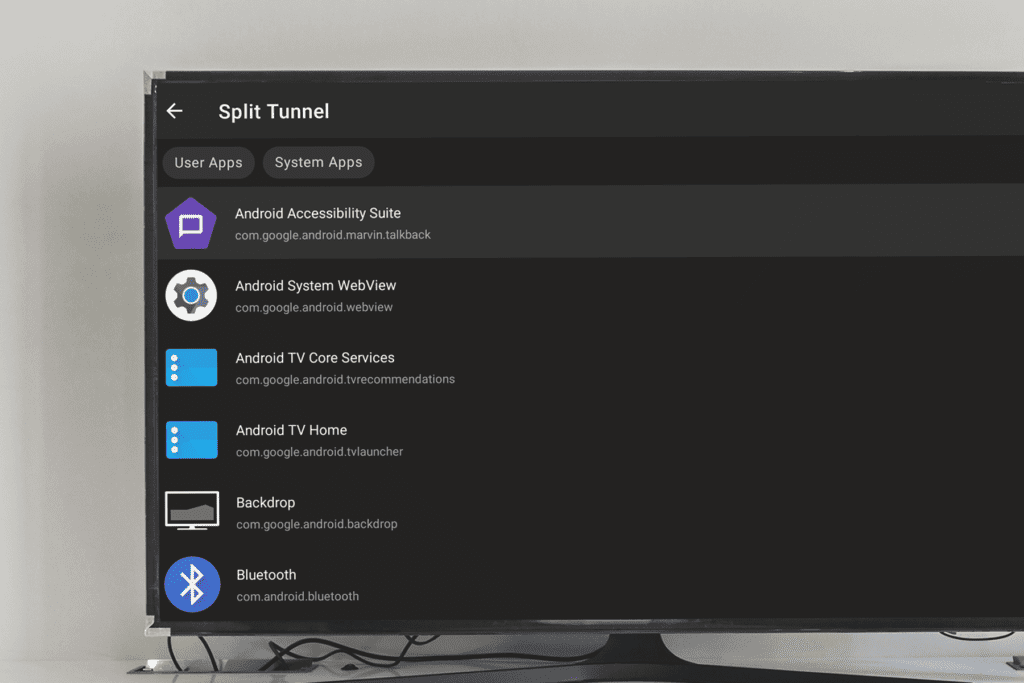Viewport: 1024px width, 683px height.
Task: Click package name com.android.bluetooth
Action: pyautogui.click(x=298, y=597)
